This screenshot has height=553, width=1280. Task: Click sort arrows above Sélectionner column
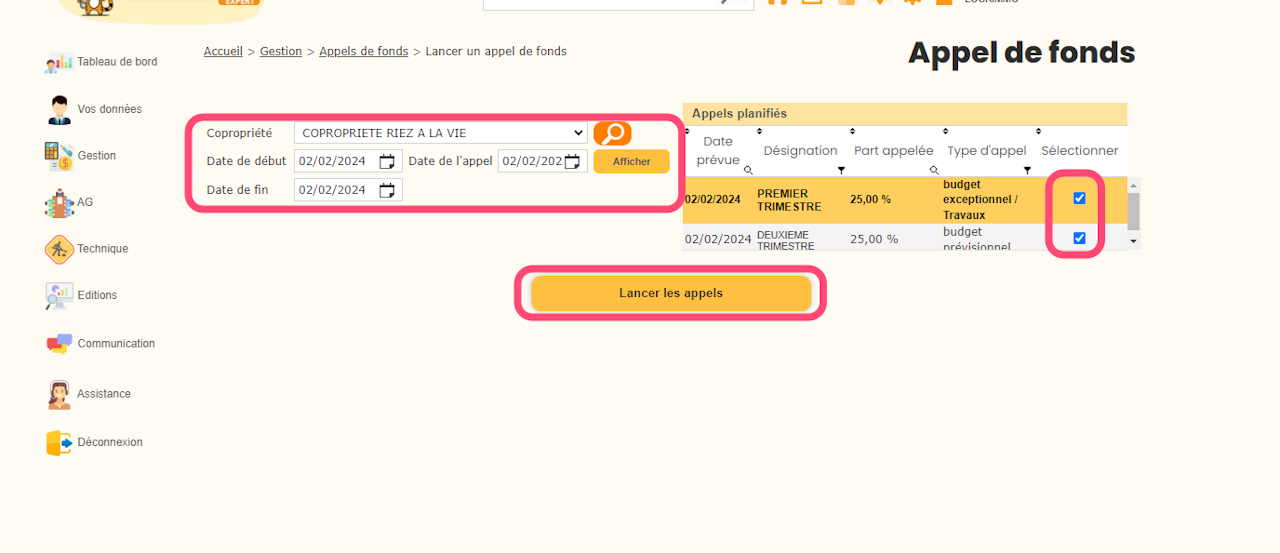[1038, 131]
